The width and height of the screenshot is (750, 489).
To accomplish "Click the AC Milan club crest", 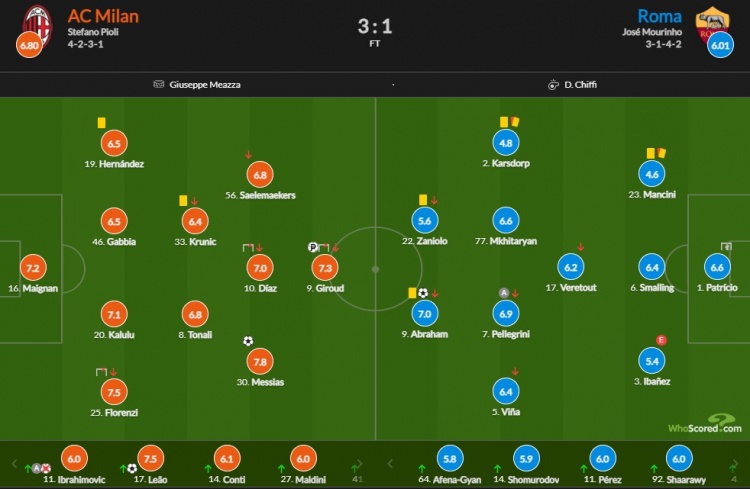I will click(37, 25).
